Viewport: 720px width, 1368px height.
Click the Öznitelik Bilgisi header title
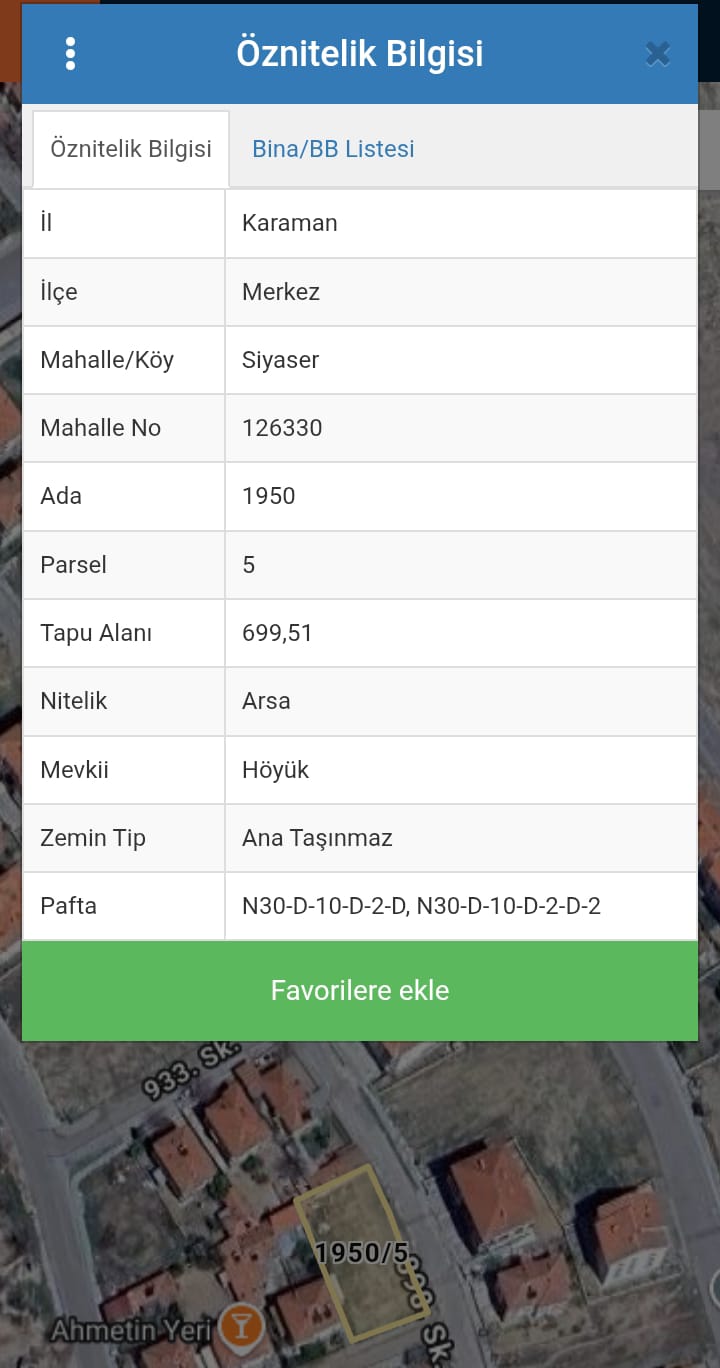coord(360,54)
